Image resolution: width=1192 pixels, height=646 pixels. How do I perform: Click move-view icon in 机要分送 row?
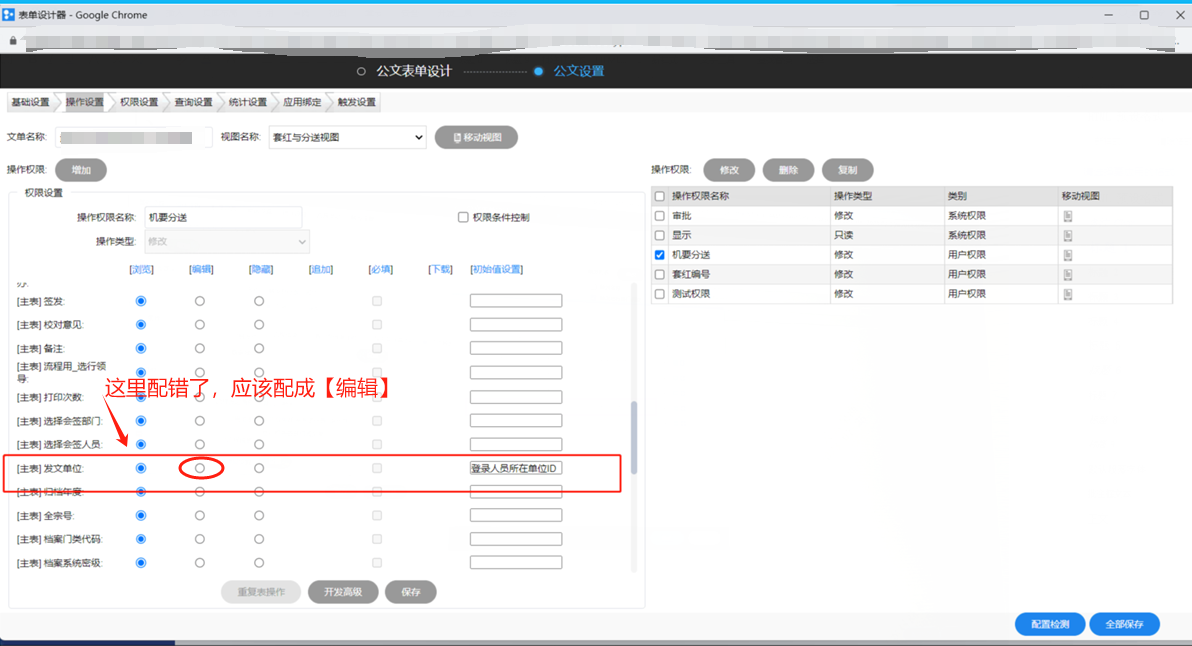(x=1067, y=255)
